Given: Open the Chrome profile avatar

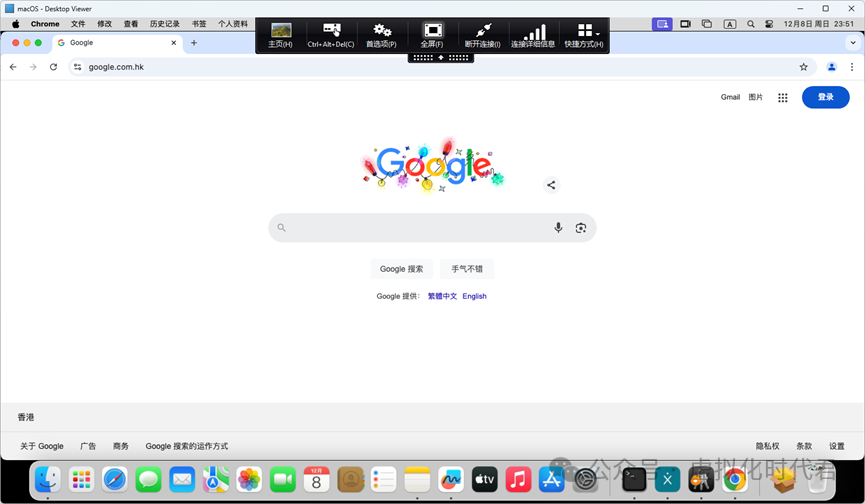Looking at the screenshot, I should [x=831, y=67].
